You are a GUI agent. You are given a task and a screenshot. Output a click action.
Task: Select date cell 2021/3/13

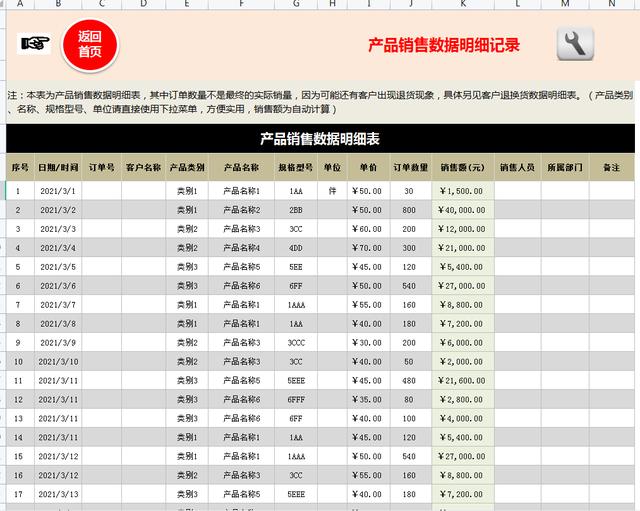[58, 494]
